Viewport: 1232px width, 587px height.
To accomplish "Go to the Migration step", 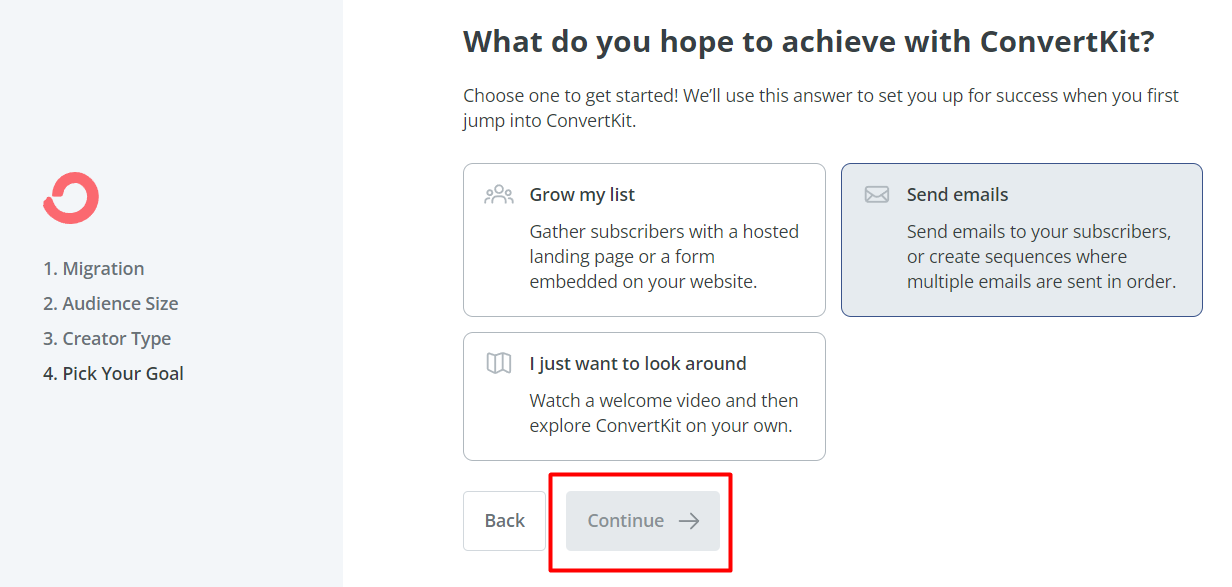I will 93,268.
